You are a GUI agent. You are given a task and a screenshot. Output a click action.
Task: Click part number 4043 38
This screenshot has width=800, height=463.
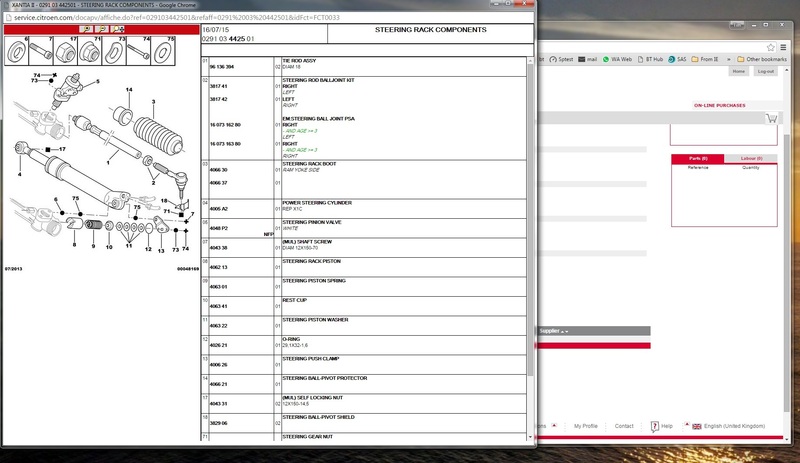pos(218,248)
